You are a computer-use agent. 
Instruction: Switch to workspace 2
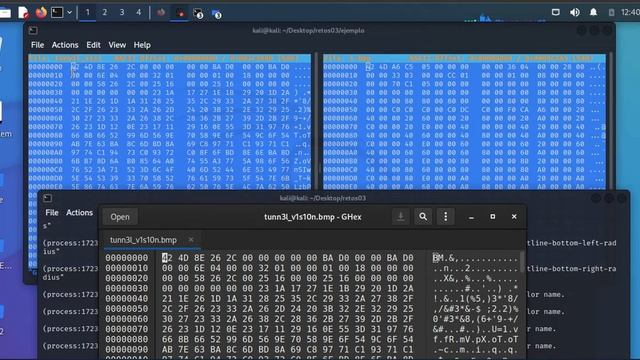coord(104,13)
